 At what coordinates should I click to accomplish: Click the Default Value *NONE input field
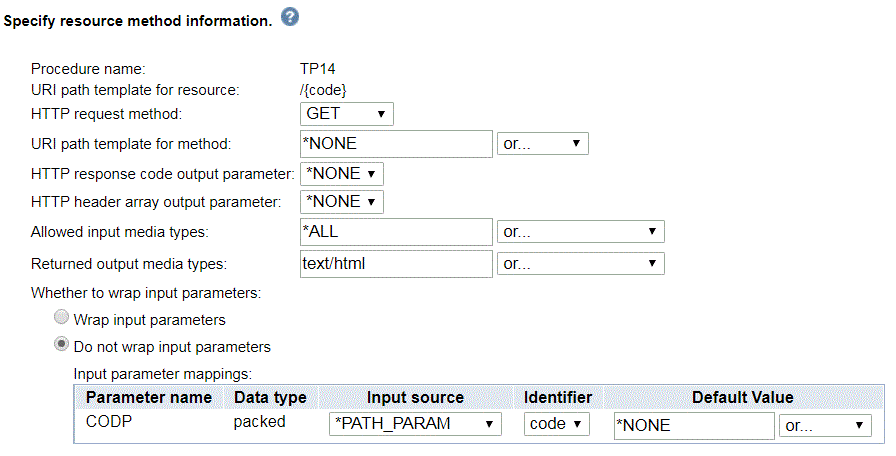tap(694, 426)
